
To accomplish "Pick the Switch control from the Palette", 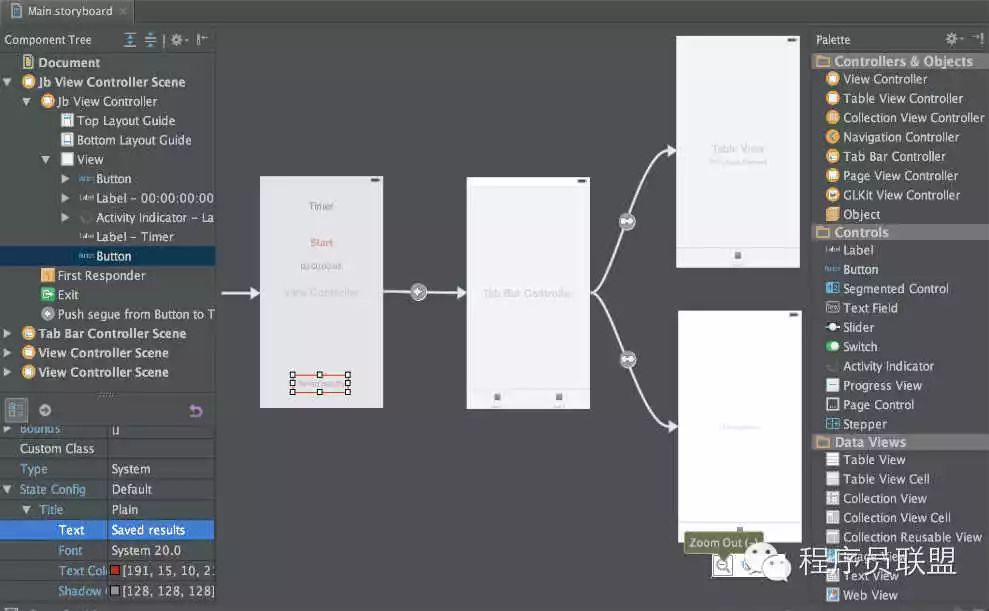I will [859, 347].
